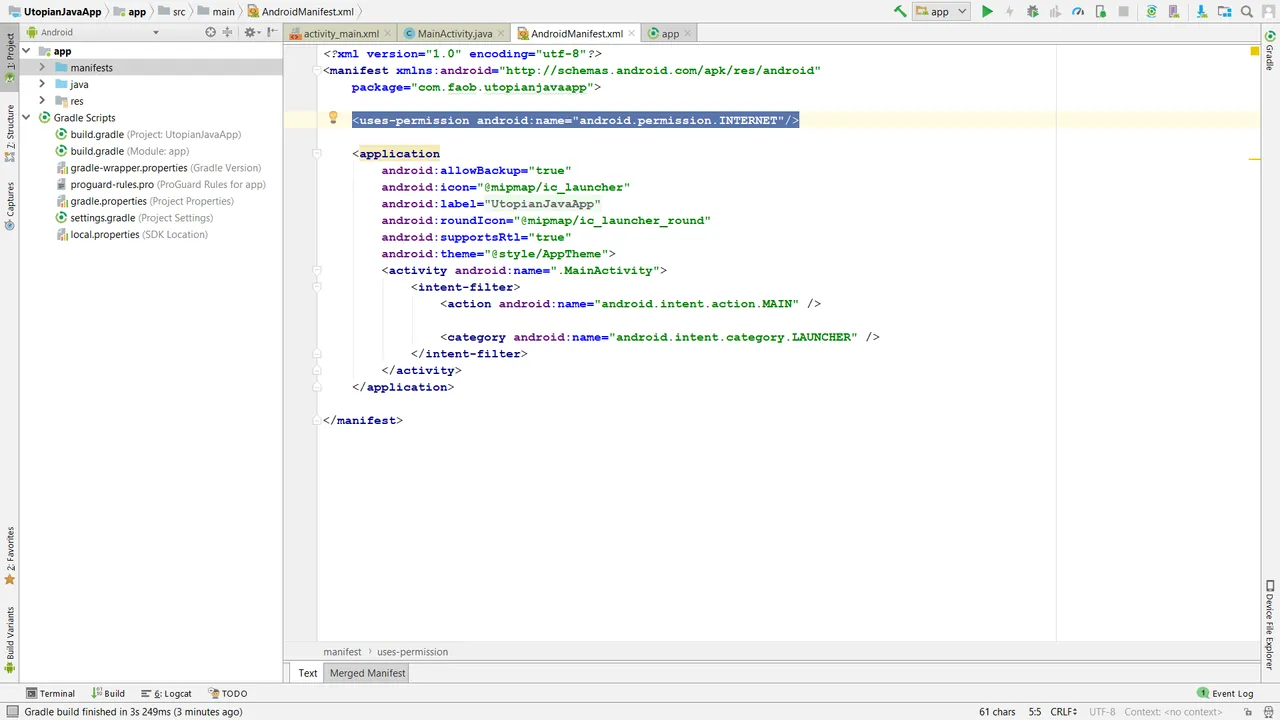Screen dimensions: 1280x720
Task: Open the AVD Manager icon
Action: [x=1175, y=12]
